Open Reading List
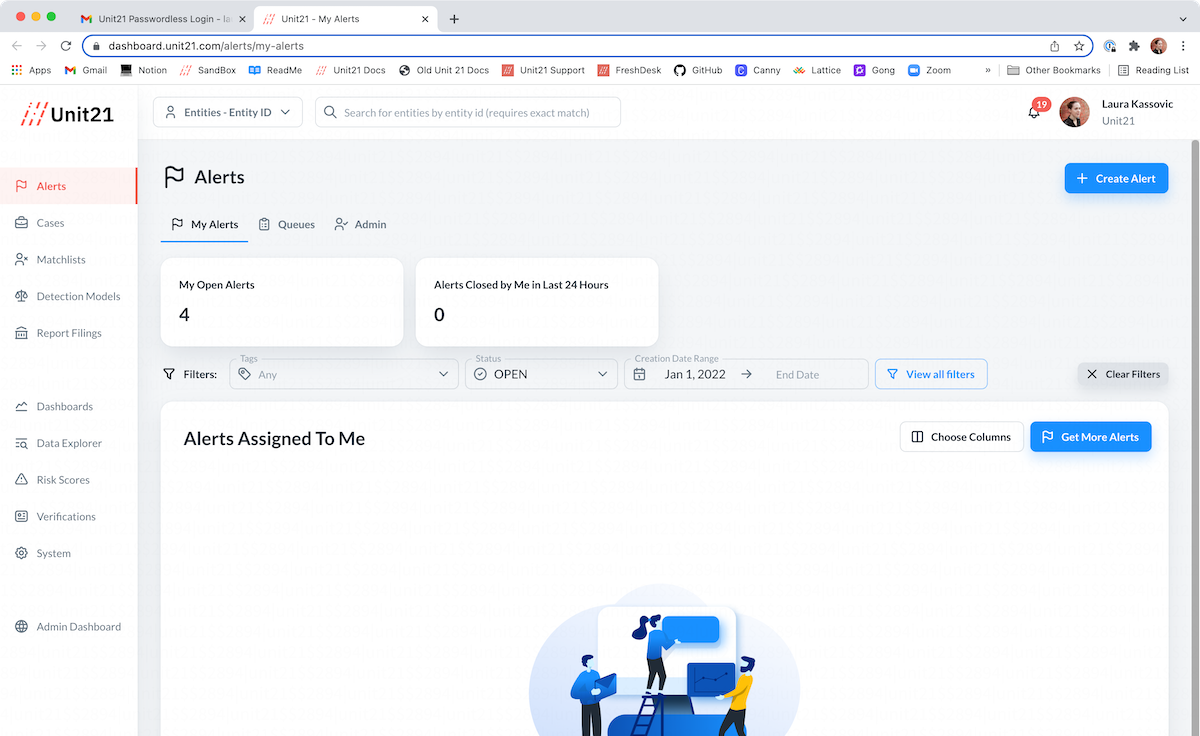 click(1153, 70)
